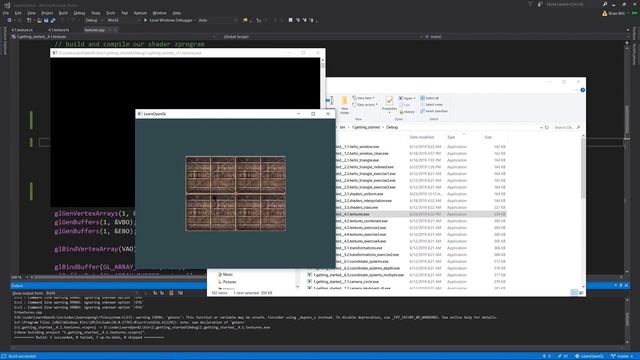Screen dimensions: 640x360
Task: Open the Window menu in Visual Studio
Action: (x=159, y=13)
